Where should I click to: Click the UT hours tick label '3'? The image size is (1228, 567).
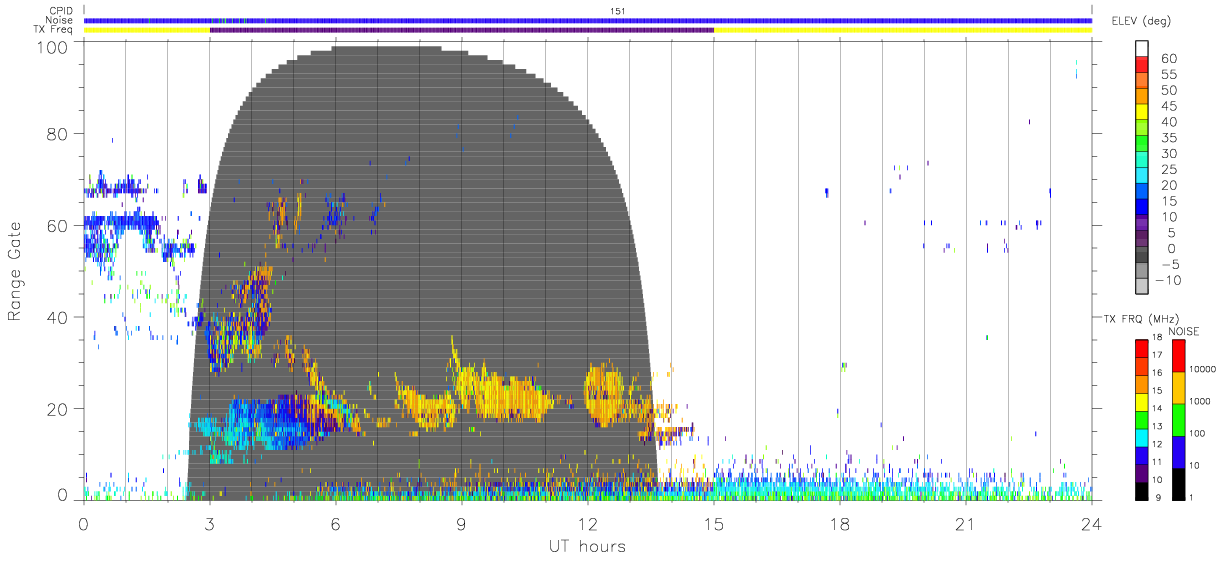pos(210,525)
